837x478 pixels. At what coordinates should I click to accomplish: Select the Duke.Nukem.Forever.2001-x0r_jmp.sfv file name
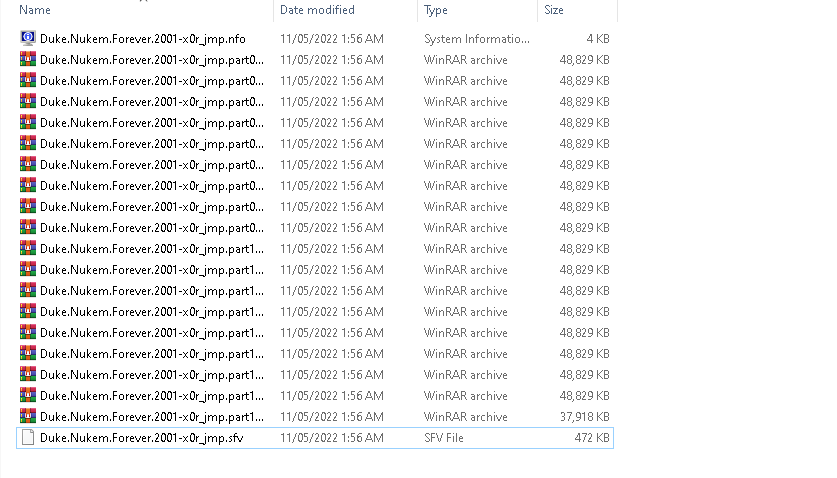click(x=141, y=438)
